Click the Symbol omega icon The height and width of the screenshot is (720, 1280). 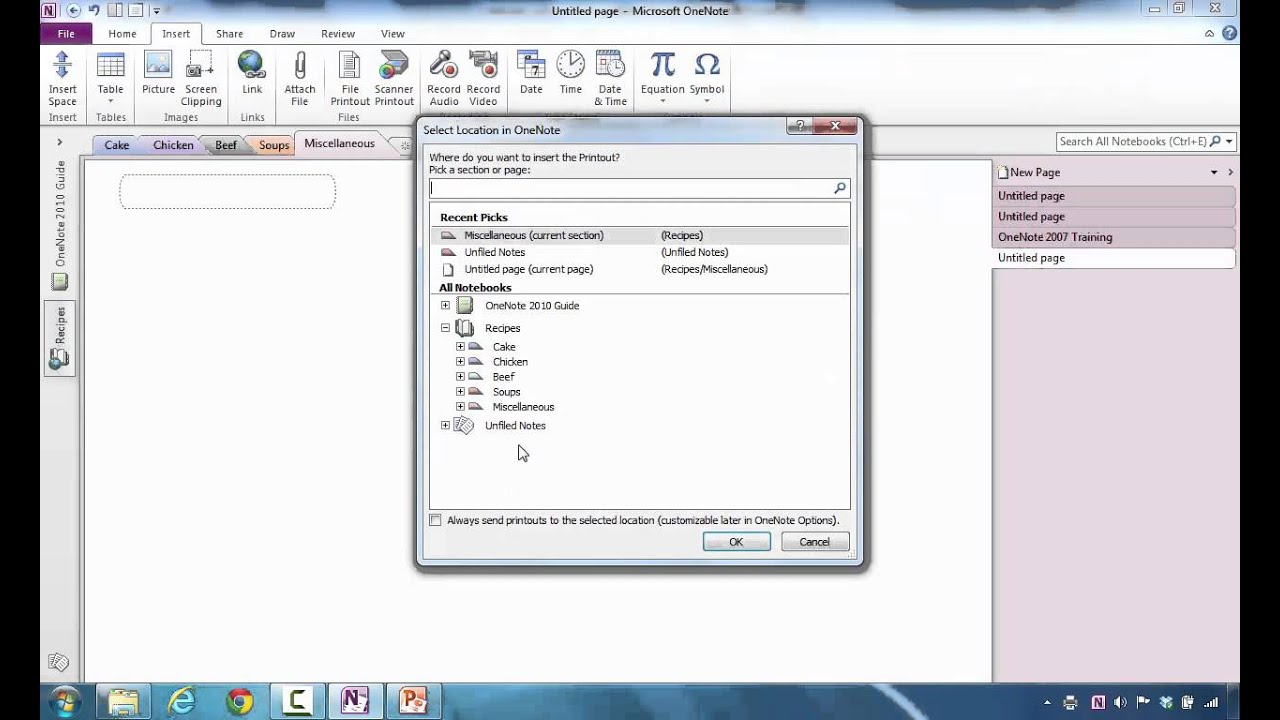pos(706,79)
